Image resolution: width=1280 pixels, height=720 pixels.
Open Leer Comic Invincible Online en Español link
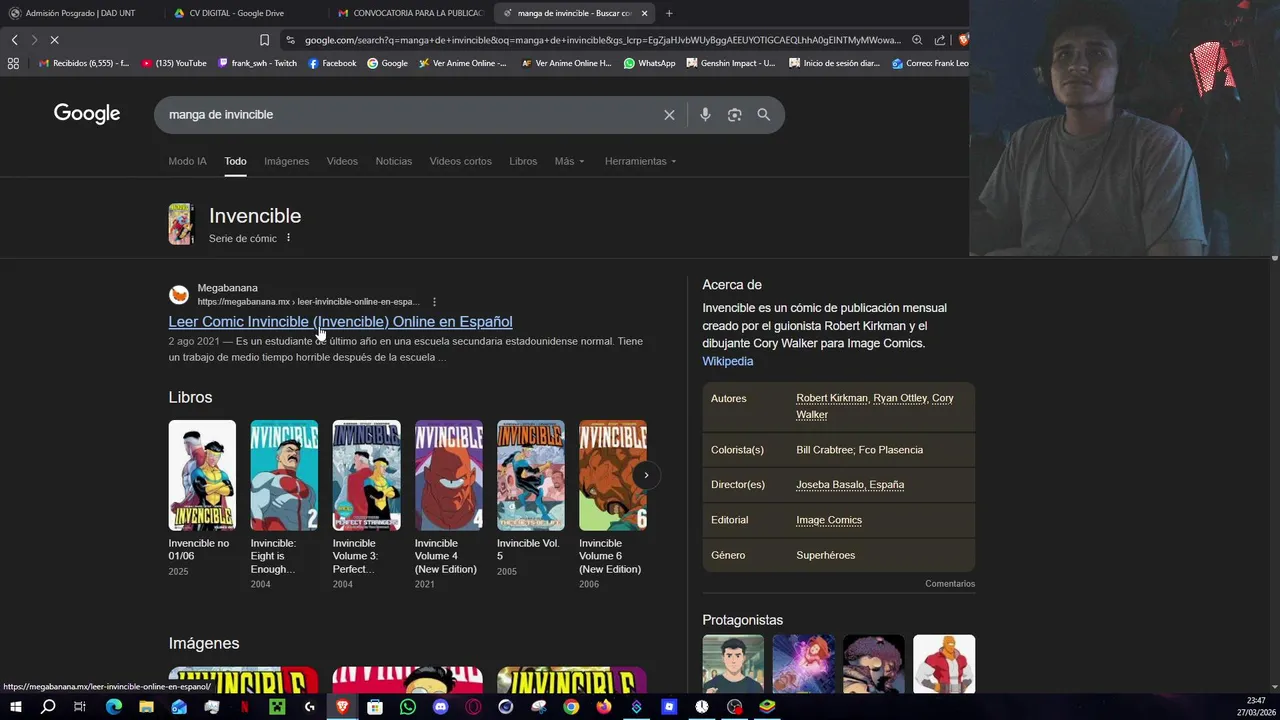(x=340, y=321)
